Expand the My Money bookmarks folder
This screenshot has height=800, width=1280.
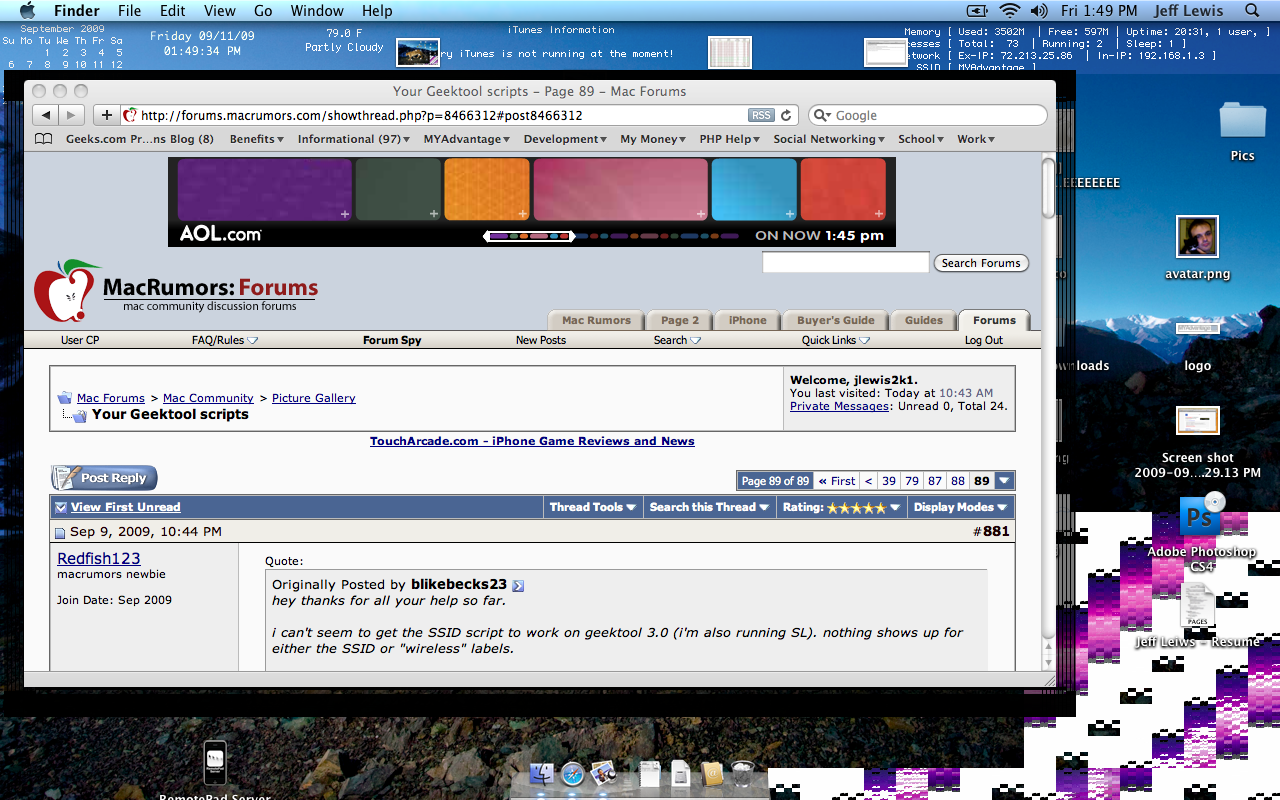654,139
